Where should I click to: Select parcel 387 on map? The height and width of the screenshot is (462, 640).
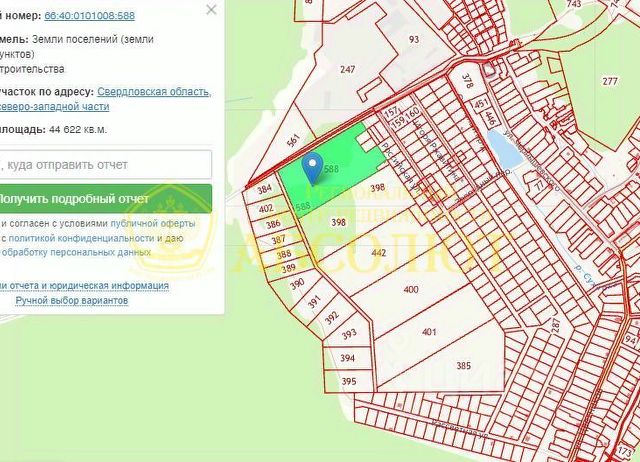[278, 240]
